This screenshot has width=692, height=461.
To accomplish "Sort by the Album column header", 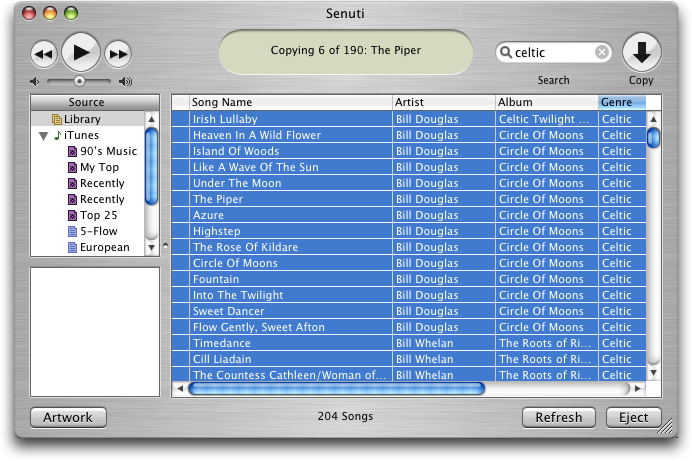I will (x=547, y=102).
